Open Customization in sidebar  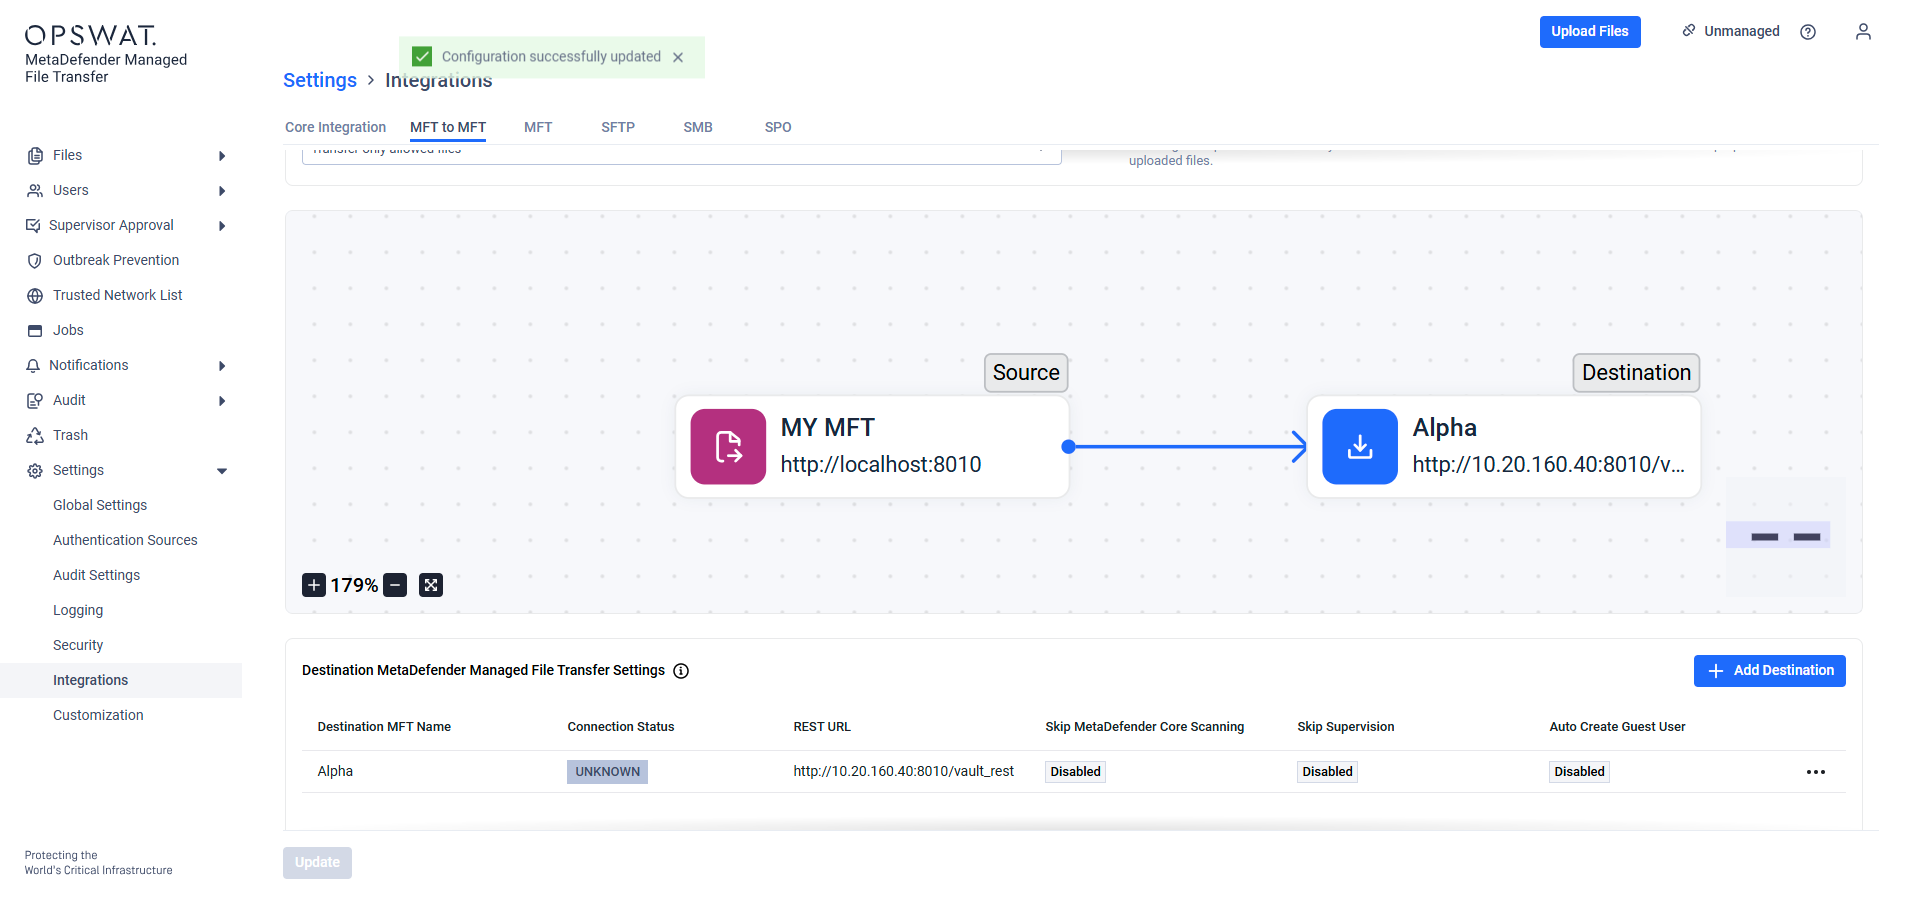coord(98,716)
